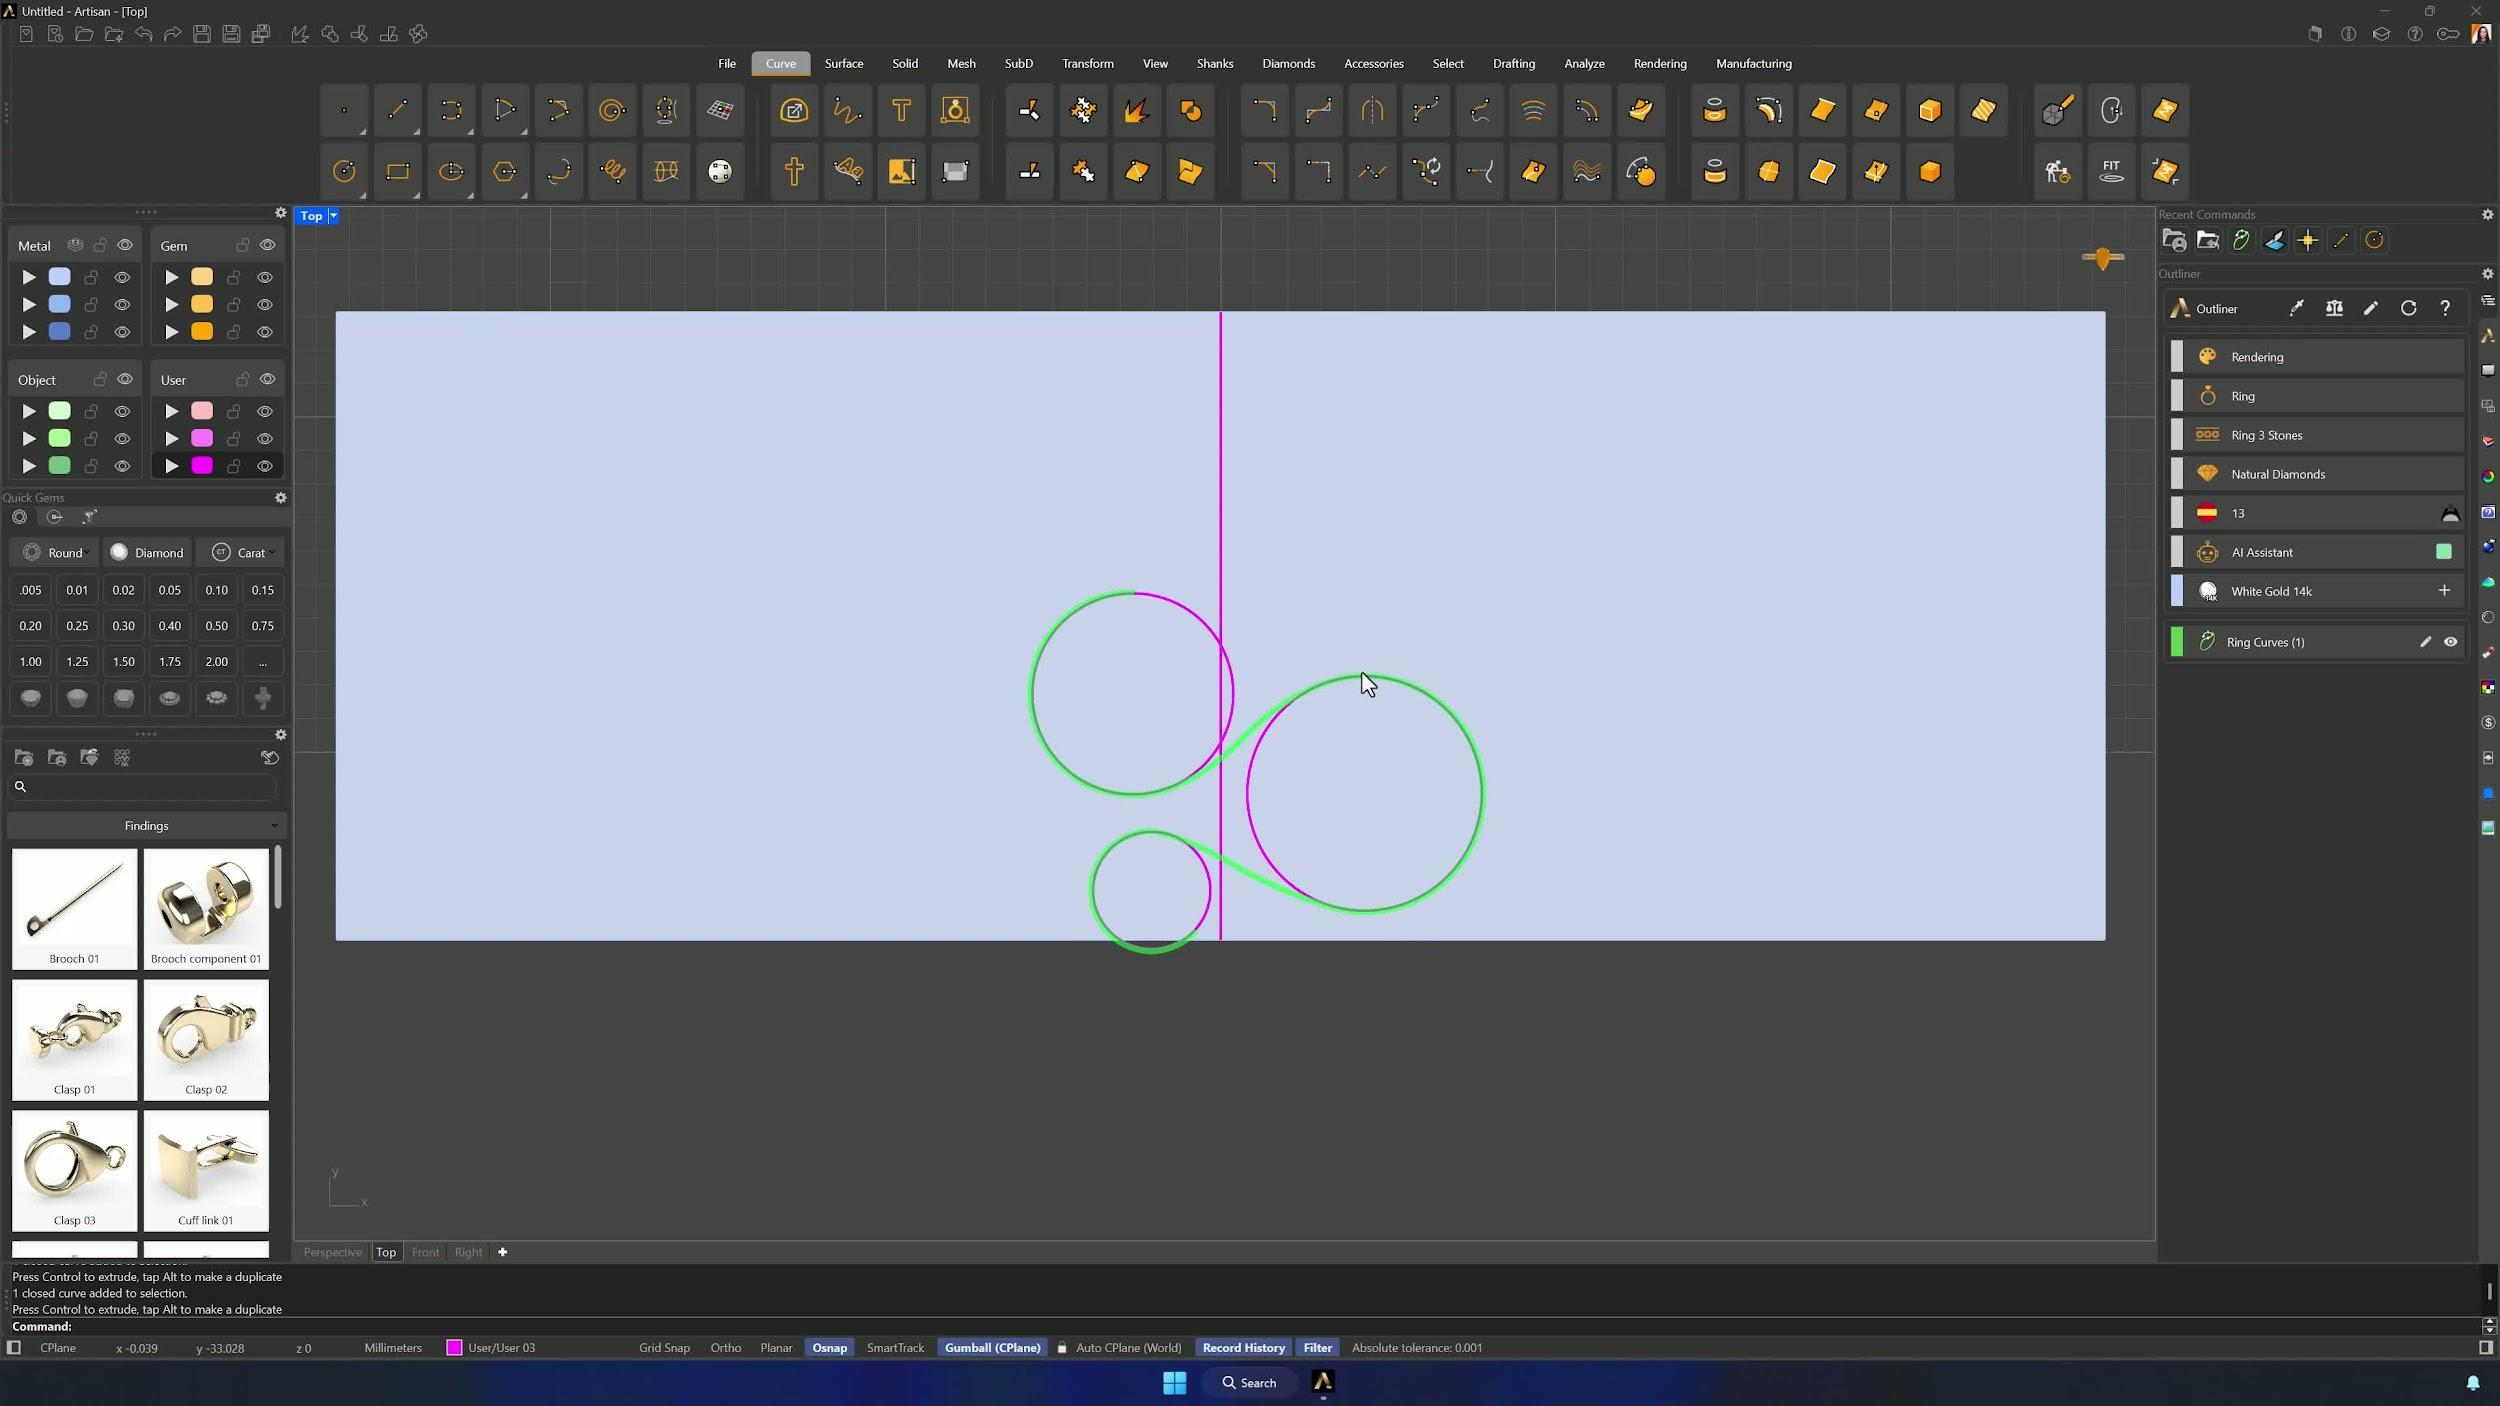Select the Text object tool
The height and width of the screenshot is (1406, 2500).
pyautogui.click(x=901, y=110)
